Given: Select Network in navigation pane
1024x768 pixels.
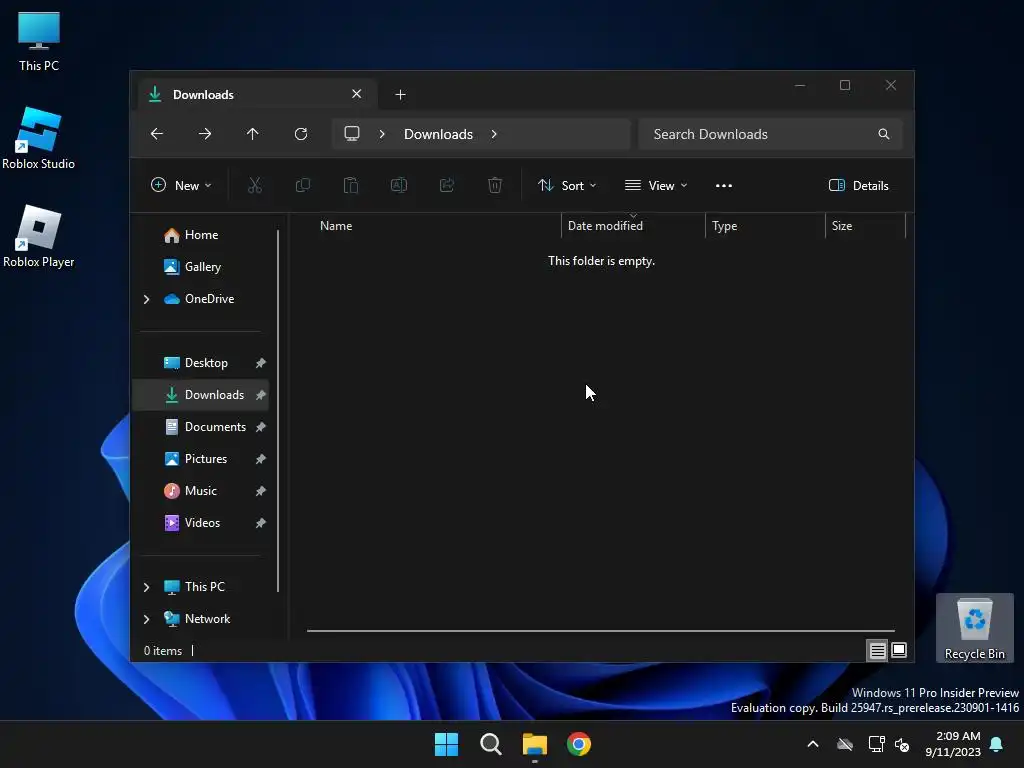Looking at the screenshot, I should [x=206, y=619].
